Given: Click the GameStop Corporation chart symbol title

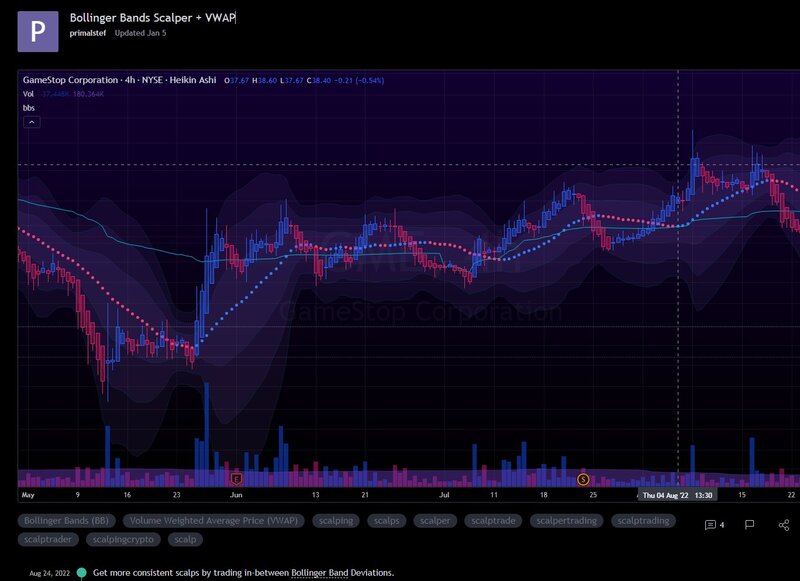Looking at the screenshot, I should (x=70, y=80).
